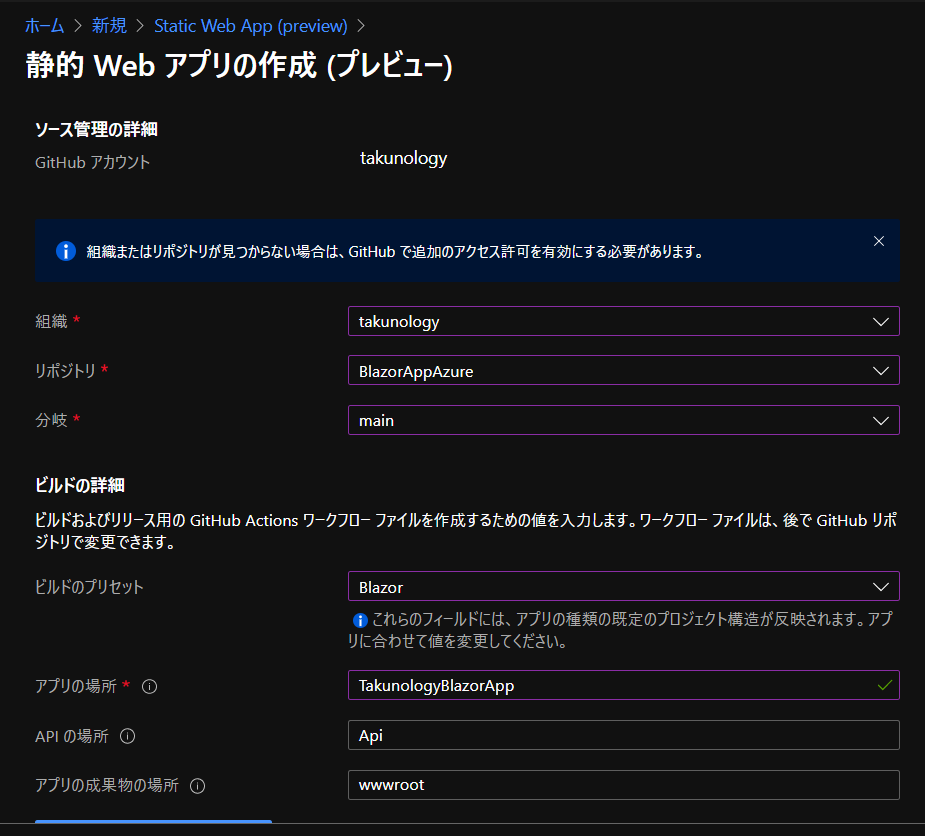
Task: Navigate to ホーム breadcrumb
Action: coord(44,25)
